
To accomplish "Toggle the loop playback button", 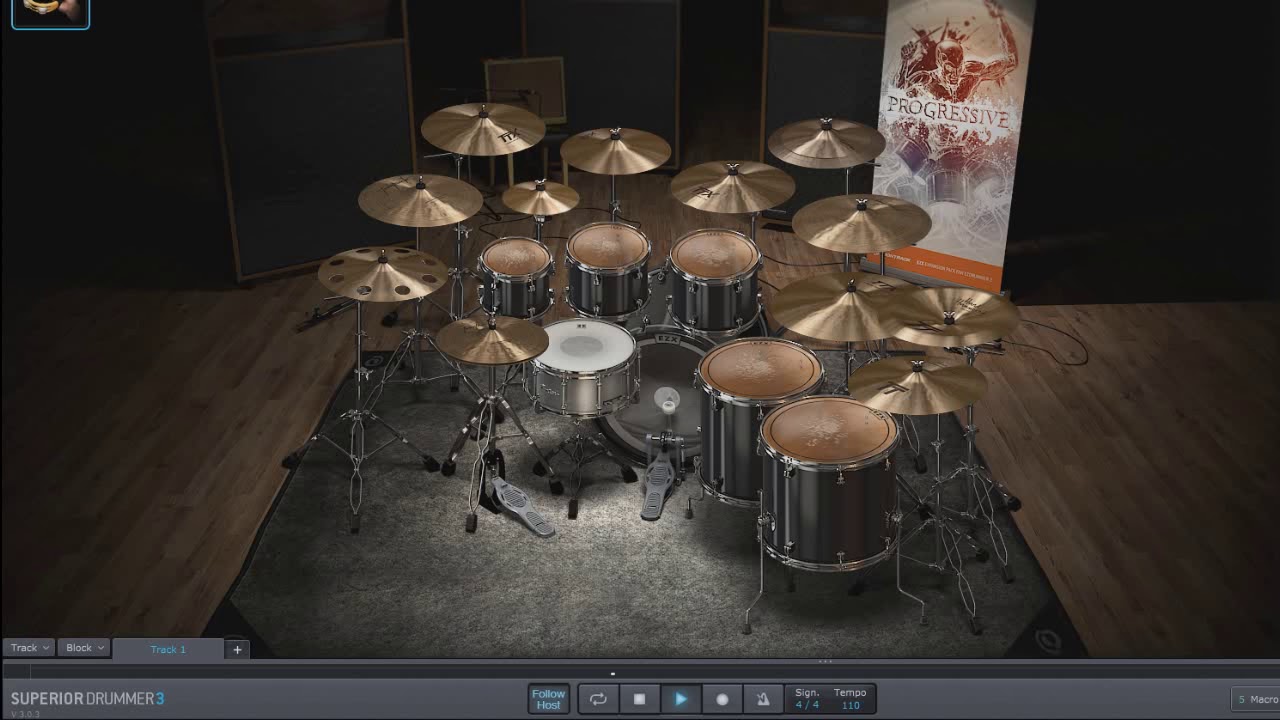I will (598, 699).
